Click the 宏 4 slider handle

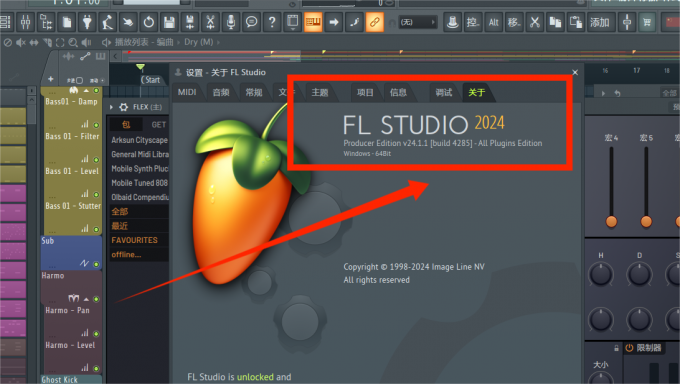(611, 221)
